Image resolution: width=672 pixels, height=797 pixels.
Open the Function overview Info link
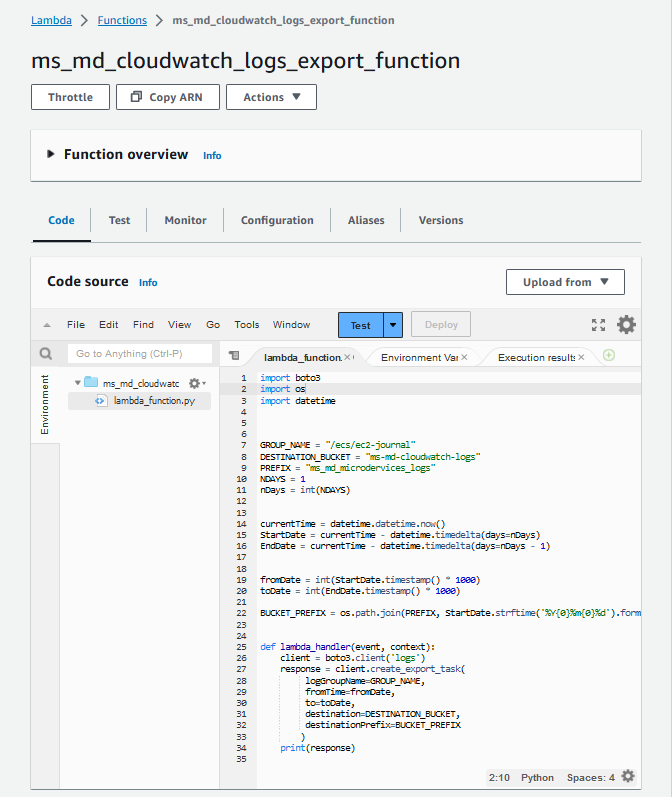tap(212, 156)
